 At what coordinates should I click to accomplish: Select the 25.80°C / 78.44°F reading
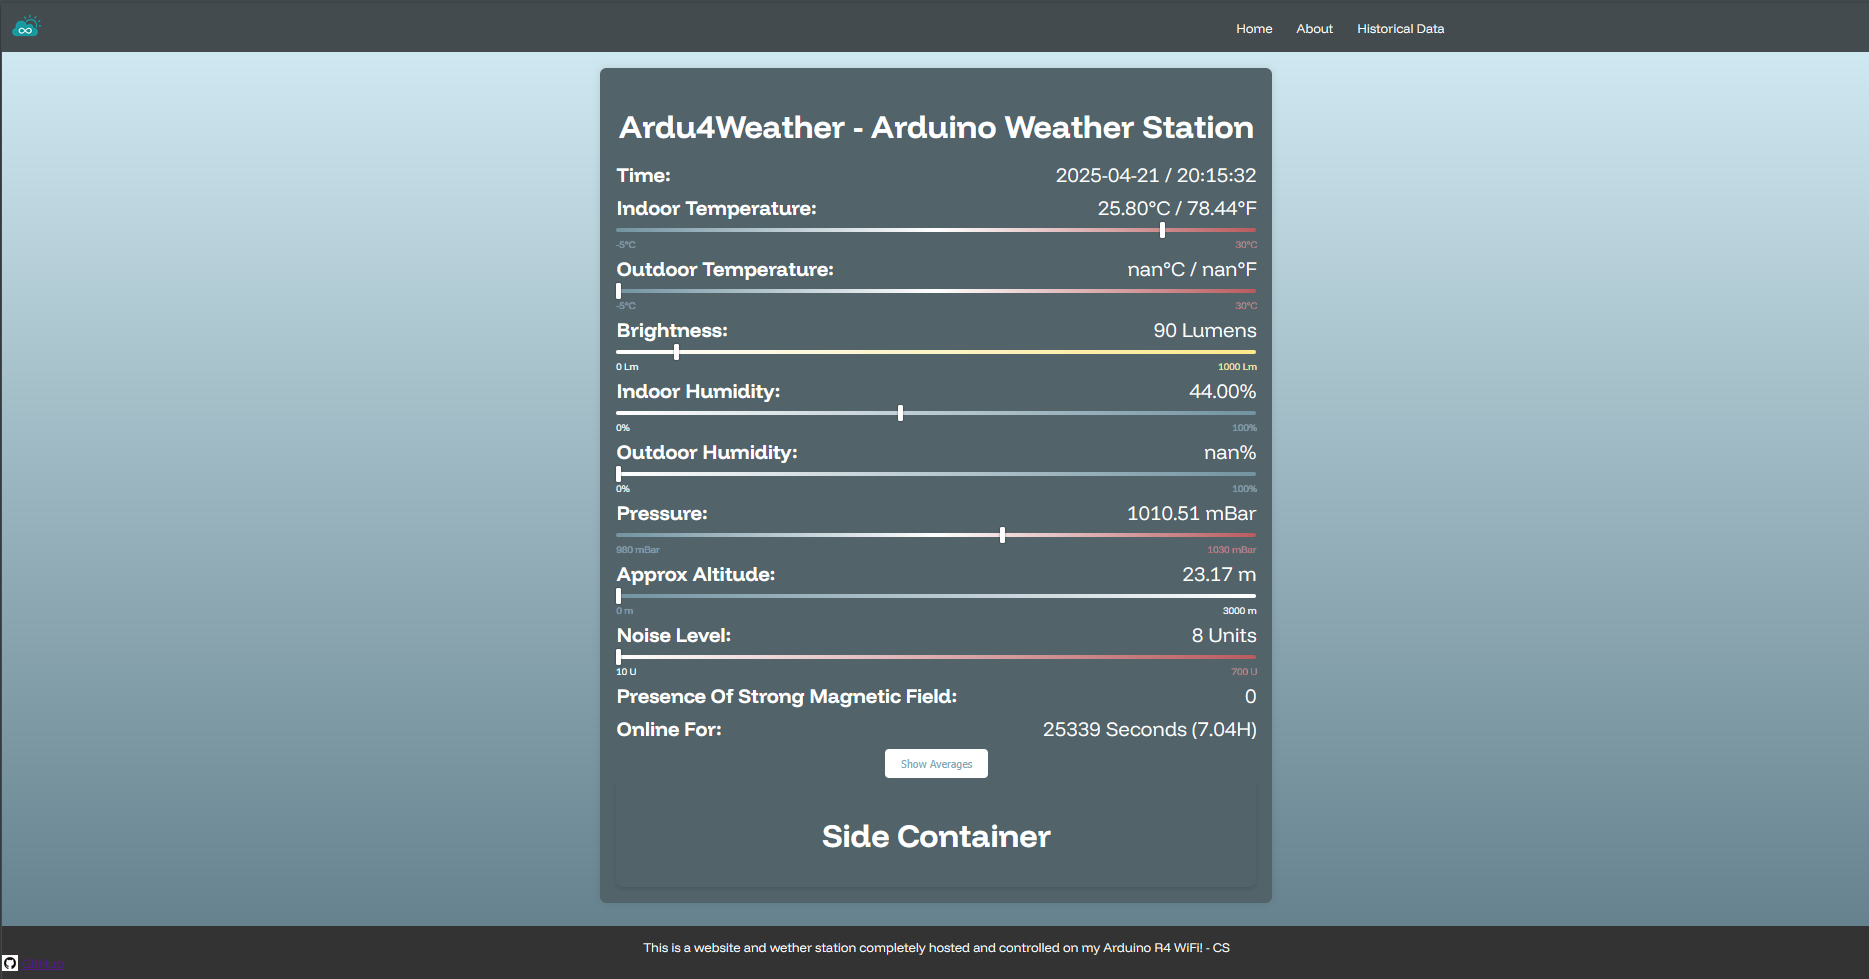[1177, 208]
